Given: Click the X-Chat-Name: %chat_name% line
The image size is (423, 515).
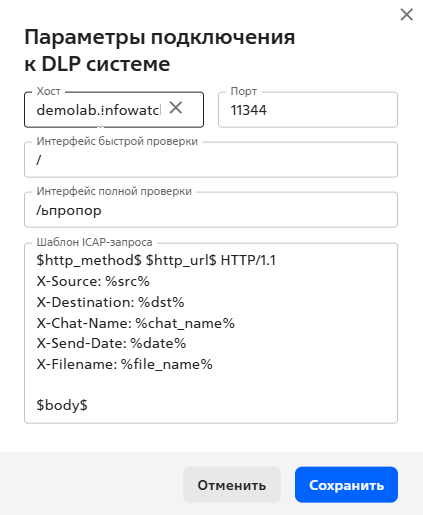Looking at the screenshot, I should pos(135,323).
